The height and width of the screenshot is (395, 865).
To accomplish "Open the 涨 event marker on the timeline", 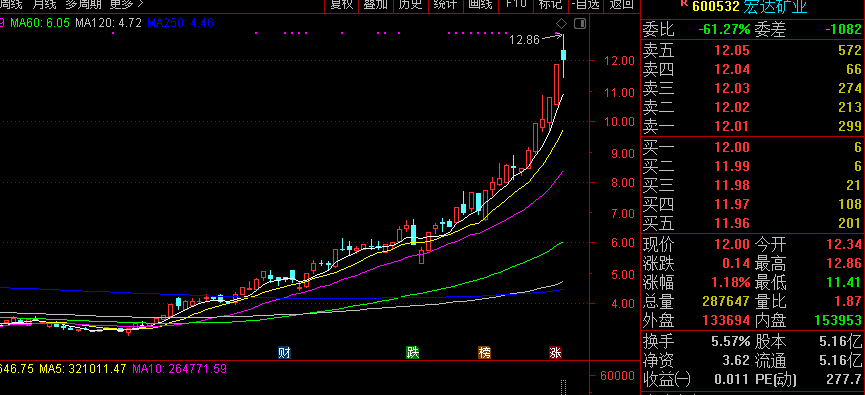I will point(555,353).
